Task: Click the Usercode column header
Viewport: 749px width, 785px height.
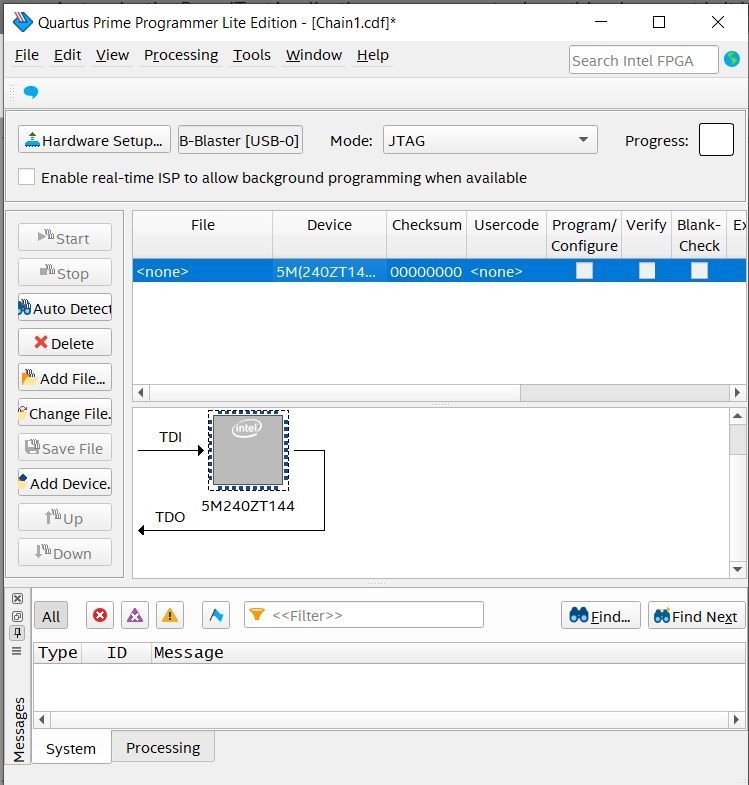Action: pos(506,235)
